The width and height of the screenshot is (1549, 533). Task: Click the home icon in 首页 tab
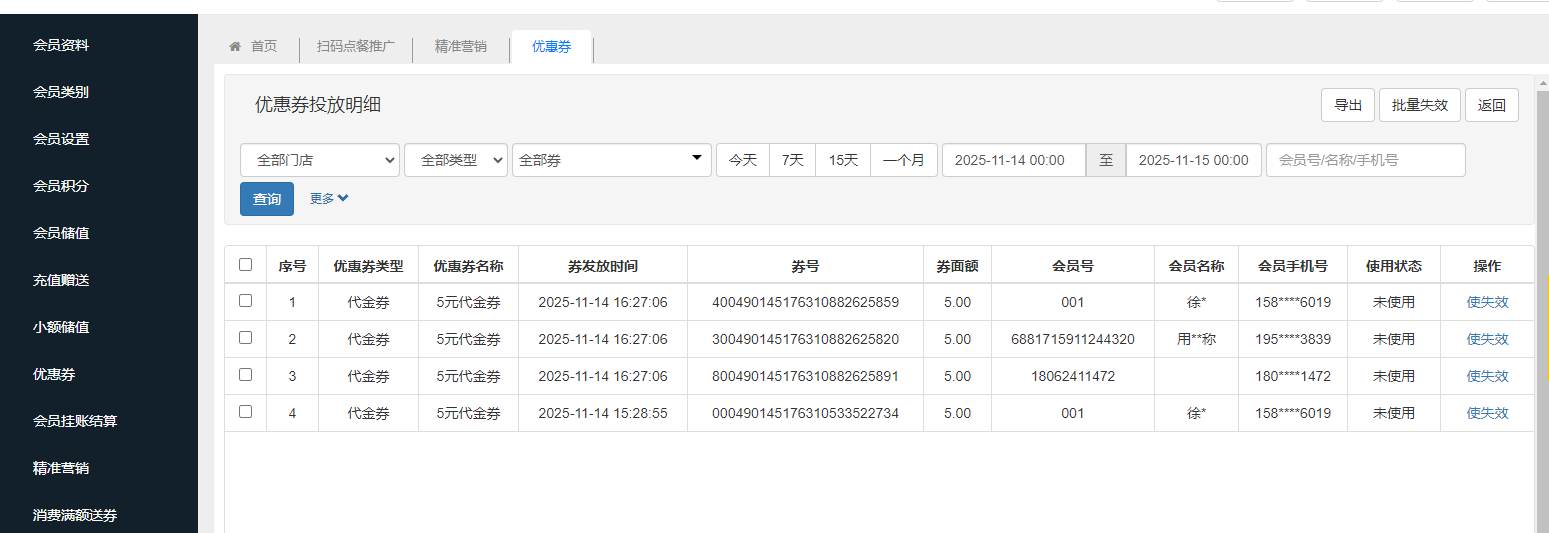point(235,46)
